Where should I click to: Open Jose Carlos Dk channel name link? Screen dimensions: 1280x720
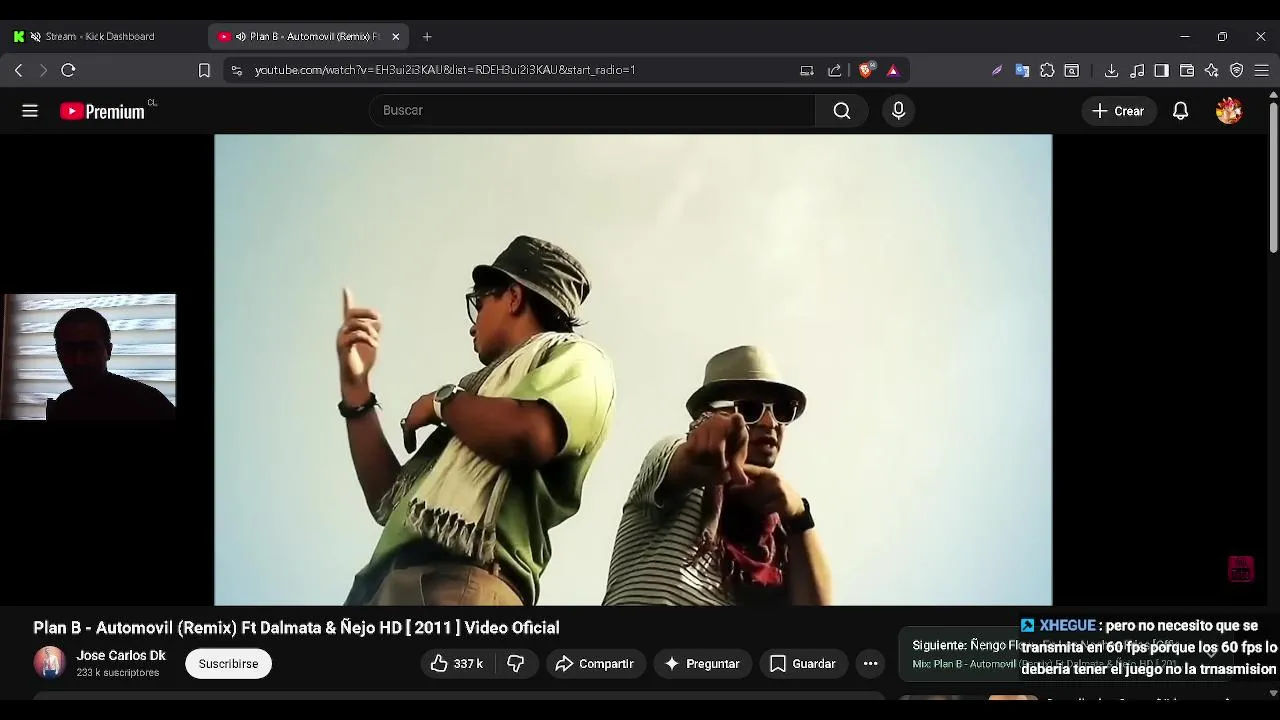[121, 656]
